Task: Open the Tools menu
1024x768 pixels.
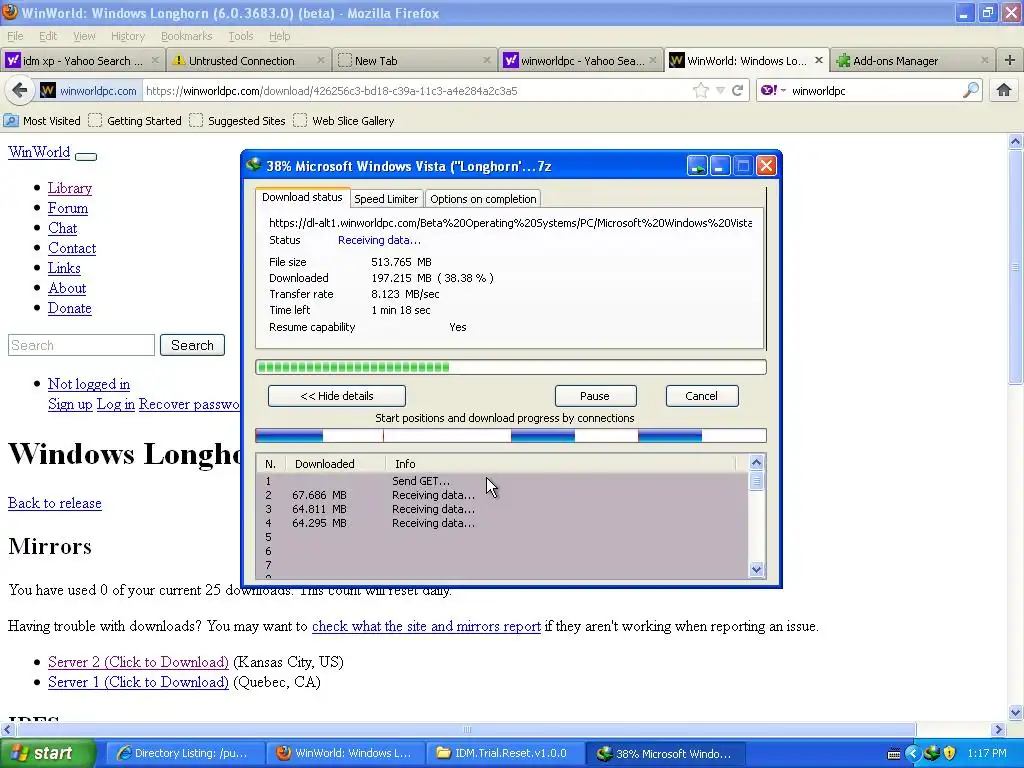Action: coord(240,36)
